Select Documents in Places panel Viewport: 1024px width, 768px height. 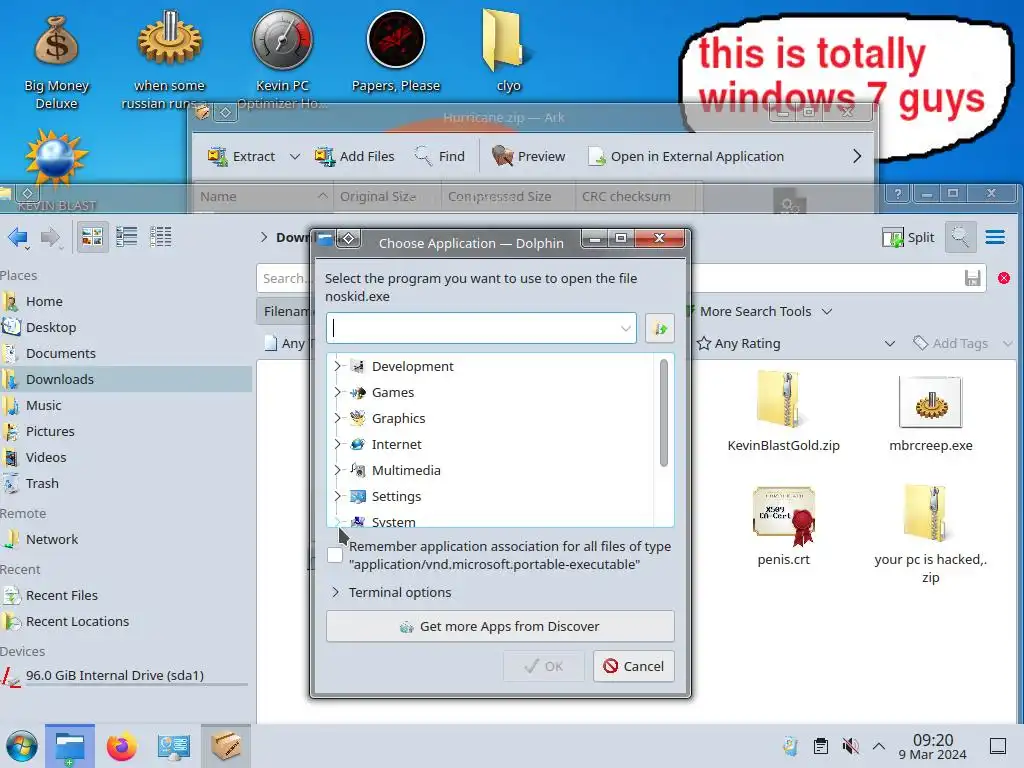coord(126,353)
